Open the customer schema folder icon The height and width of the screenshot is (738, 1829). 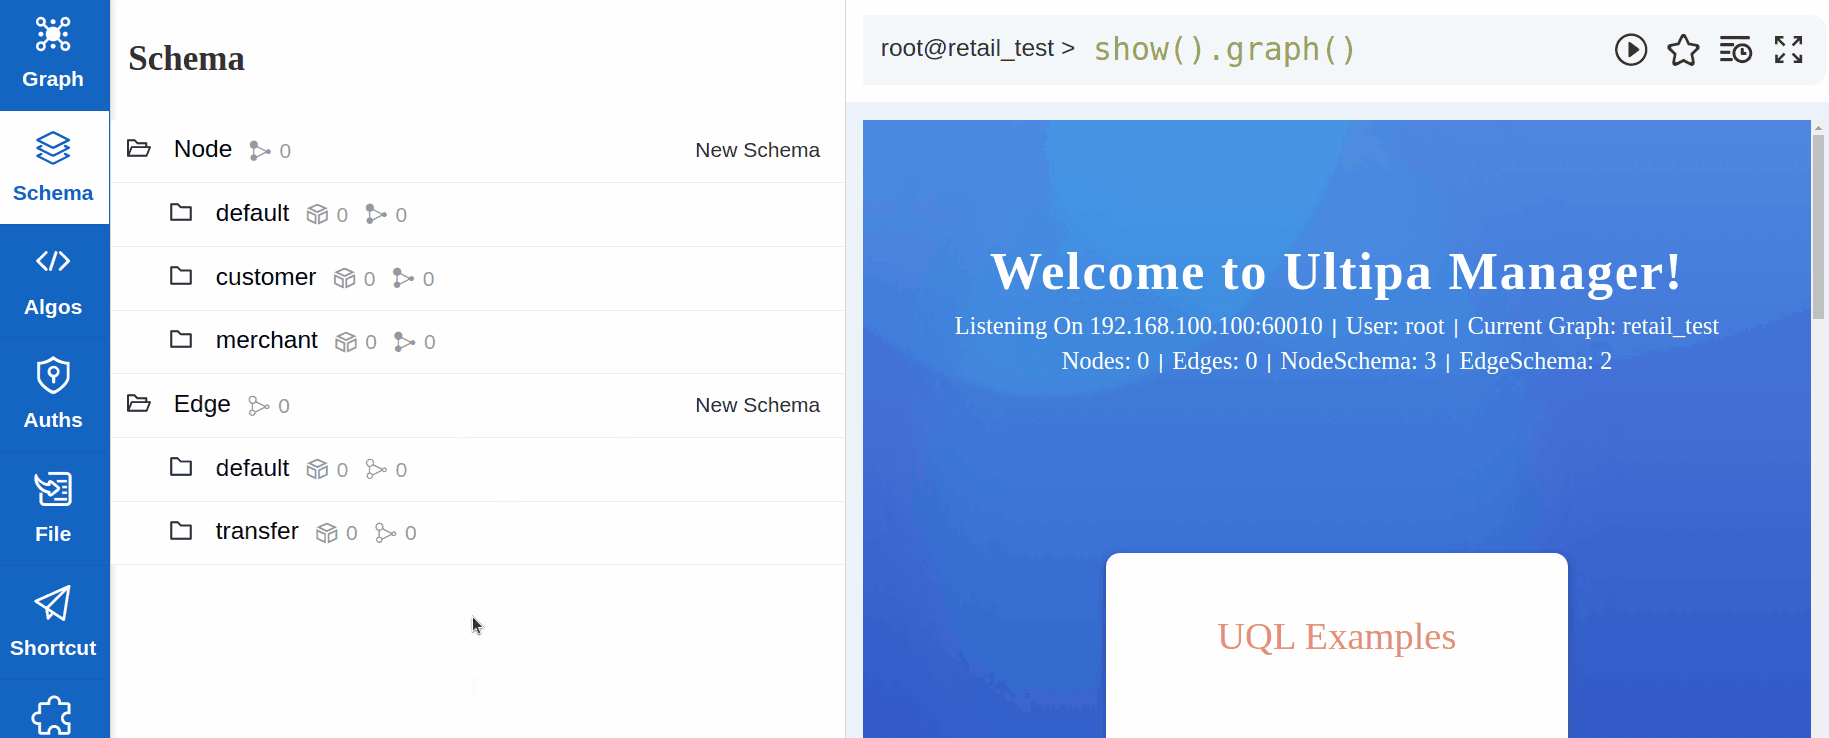tap(181, 276)
